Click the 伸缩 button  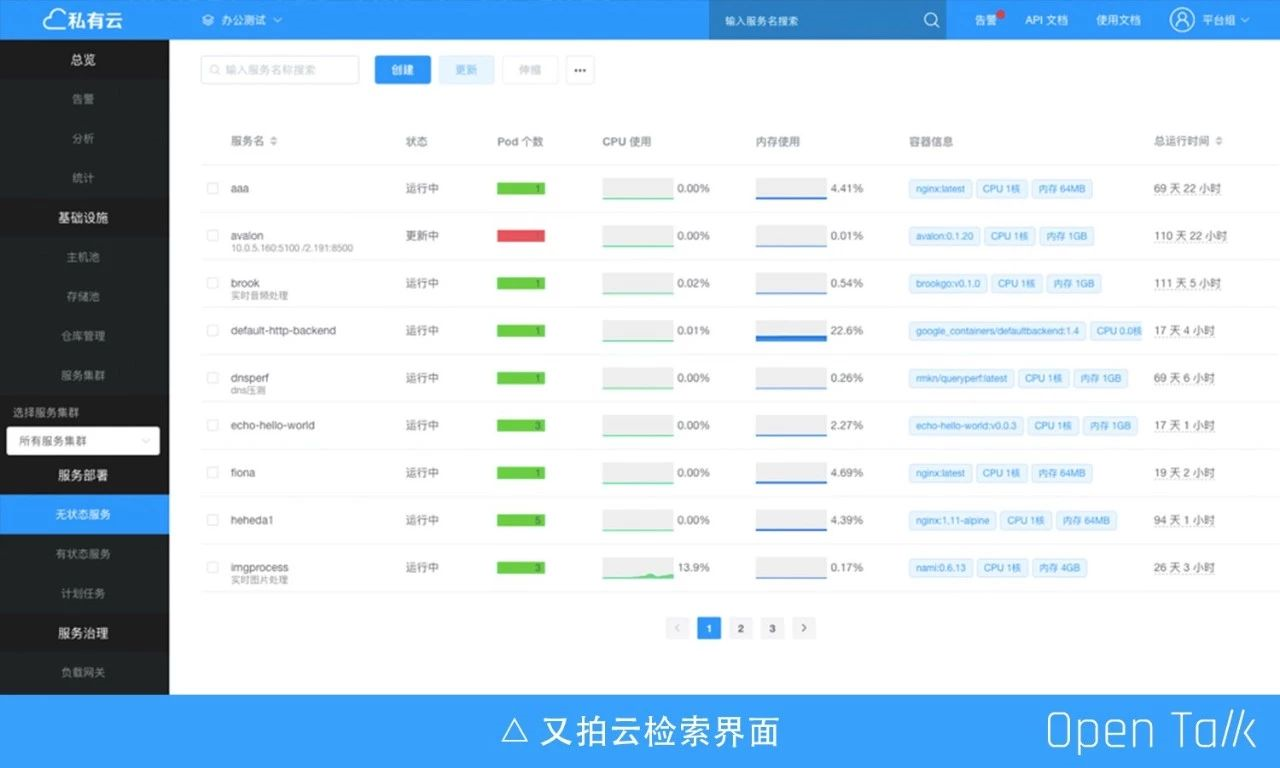click(530, 70)
